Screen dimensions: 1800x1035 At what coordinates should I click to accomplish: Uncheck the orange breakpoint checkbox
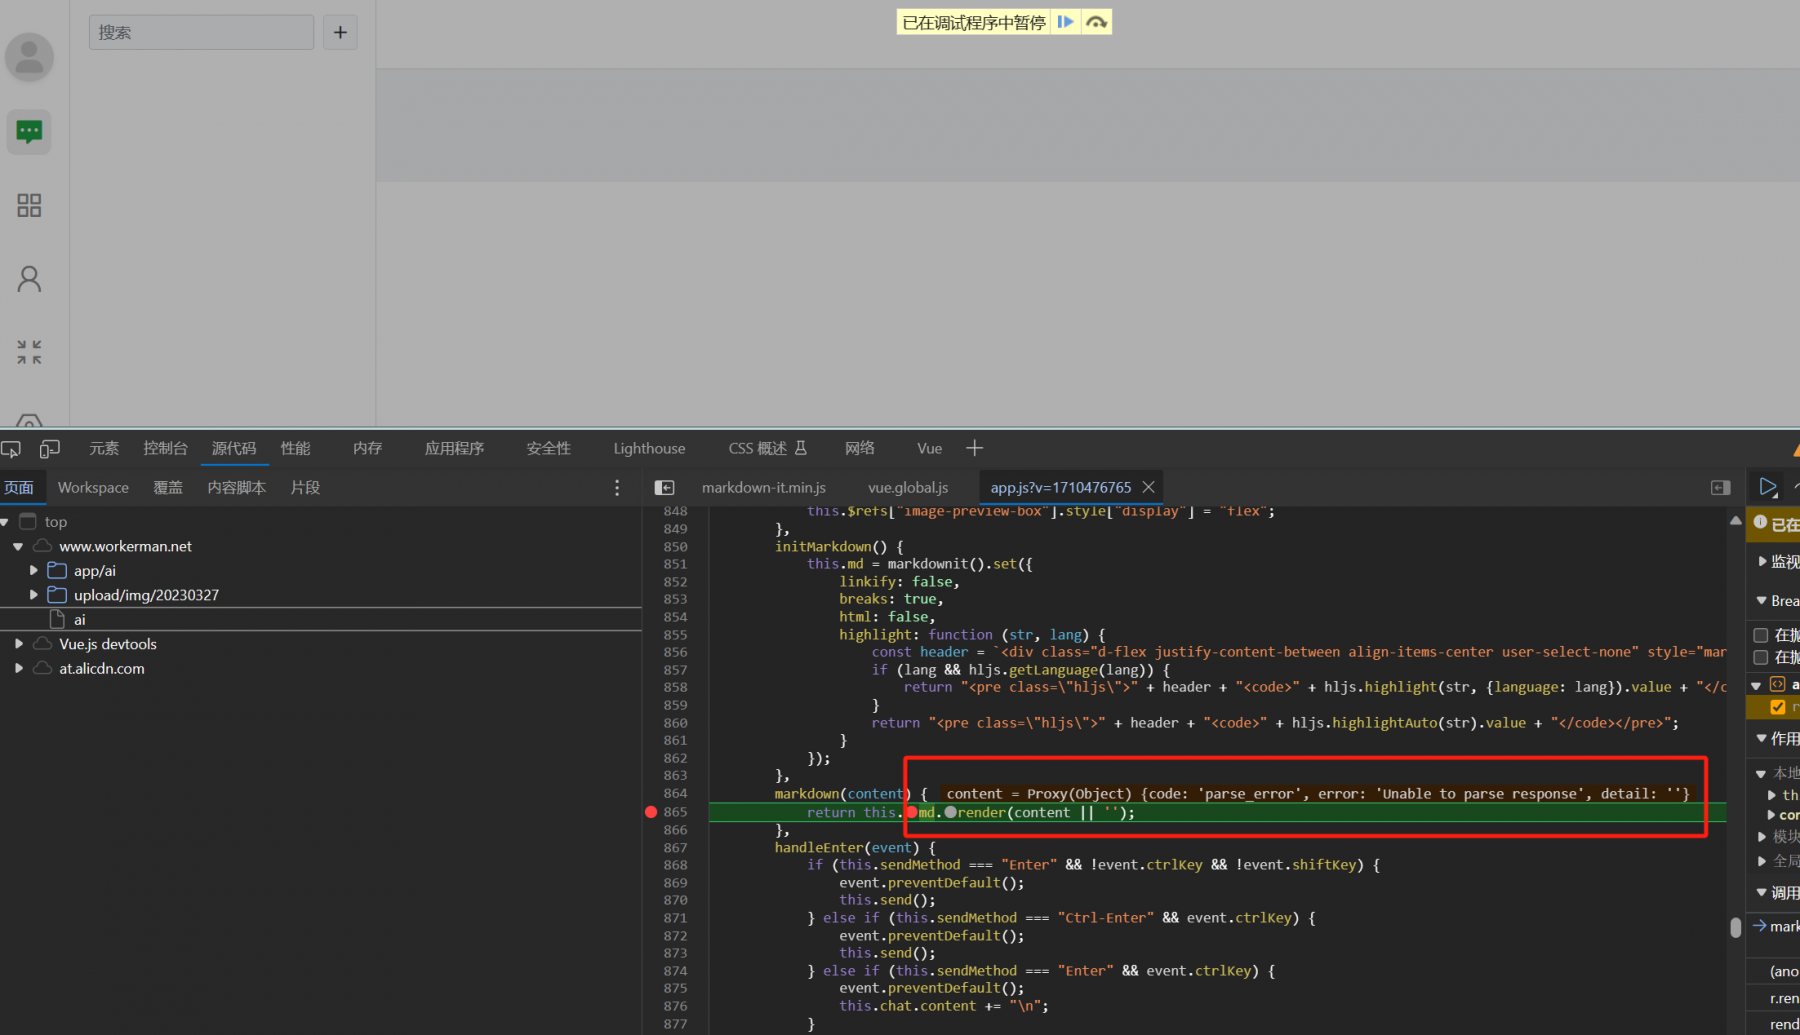pyautogui.click(x=1777, y=707)
